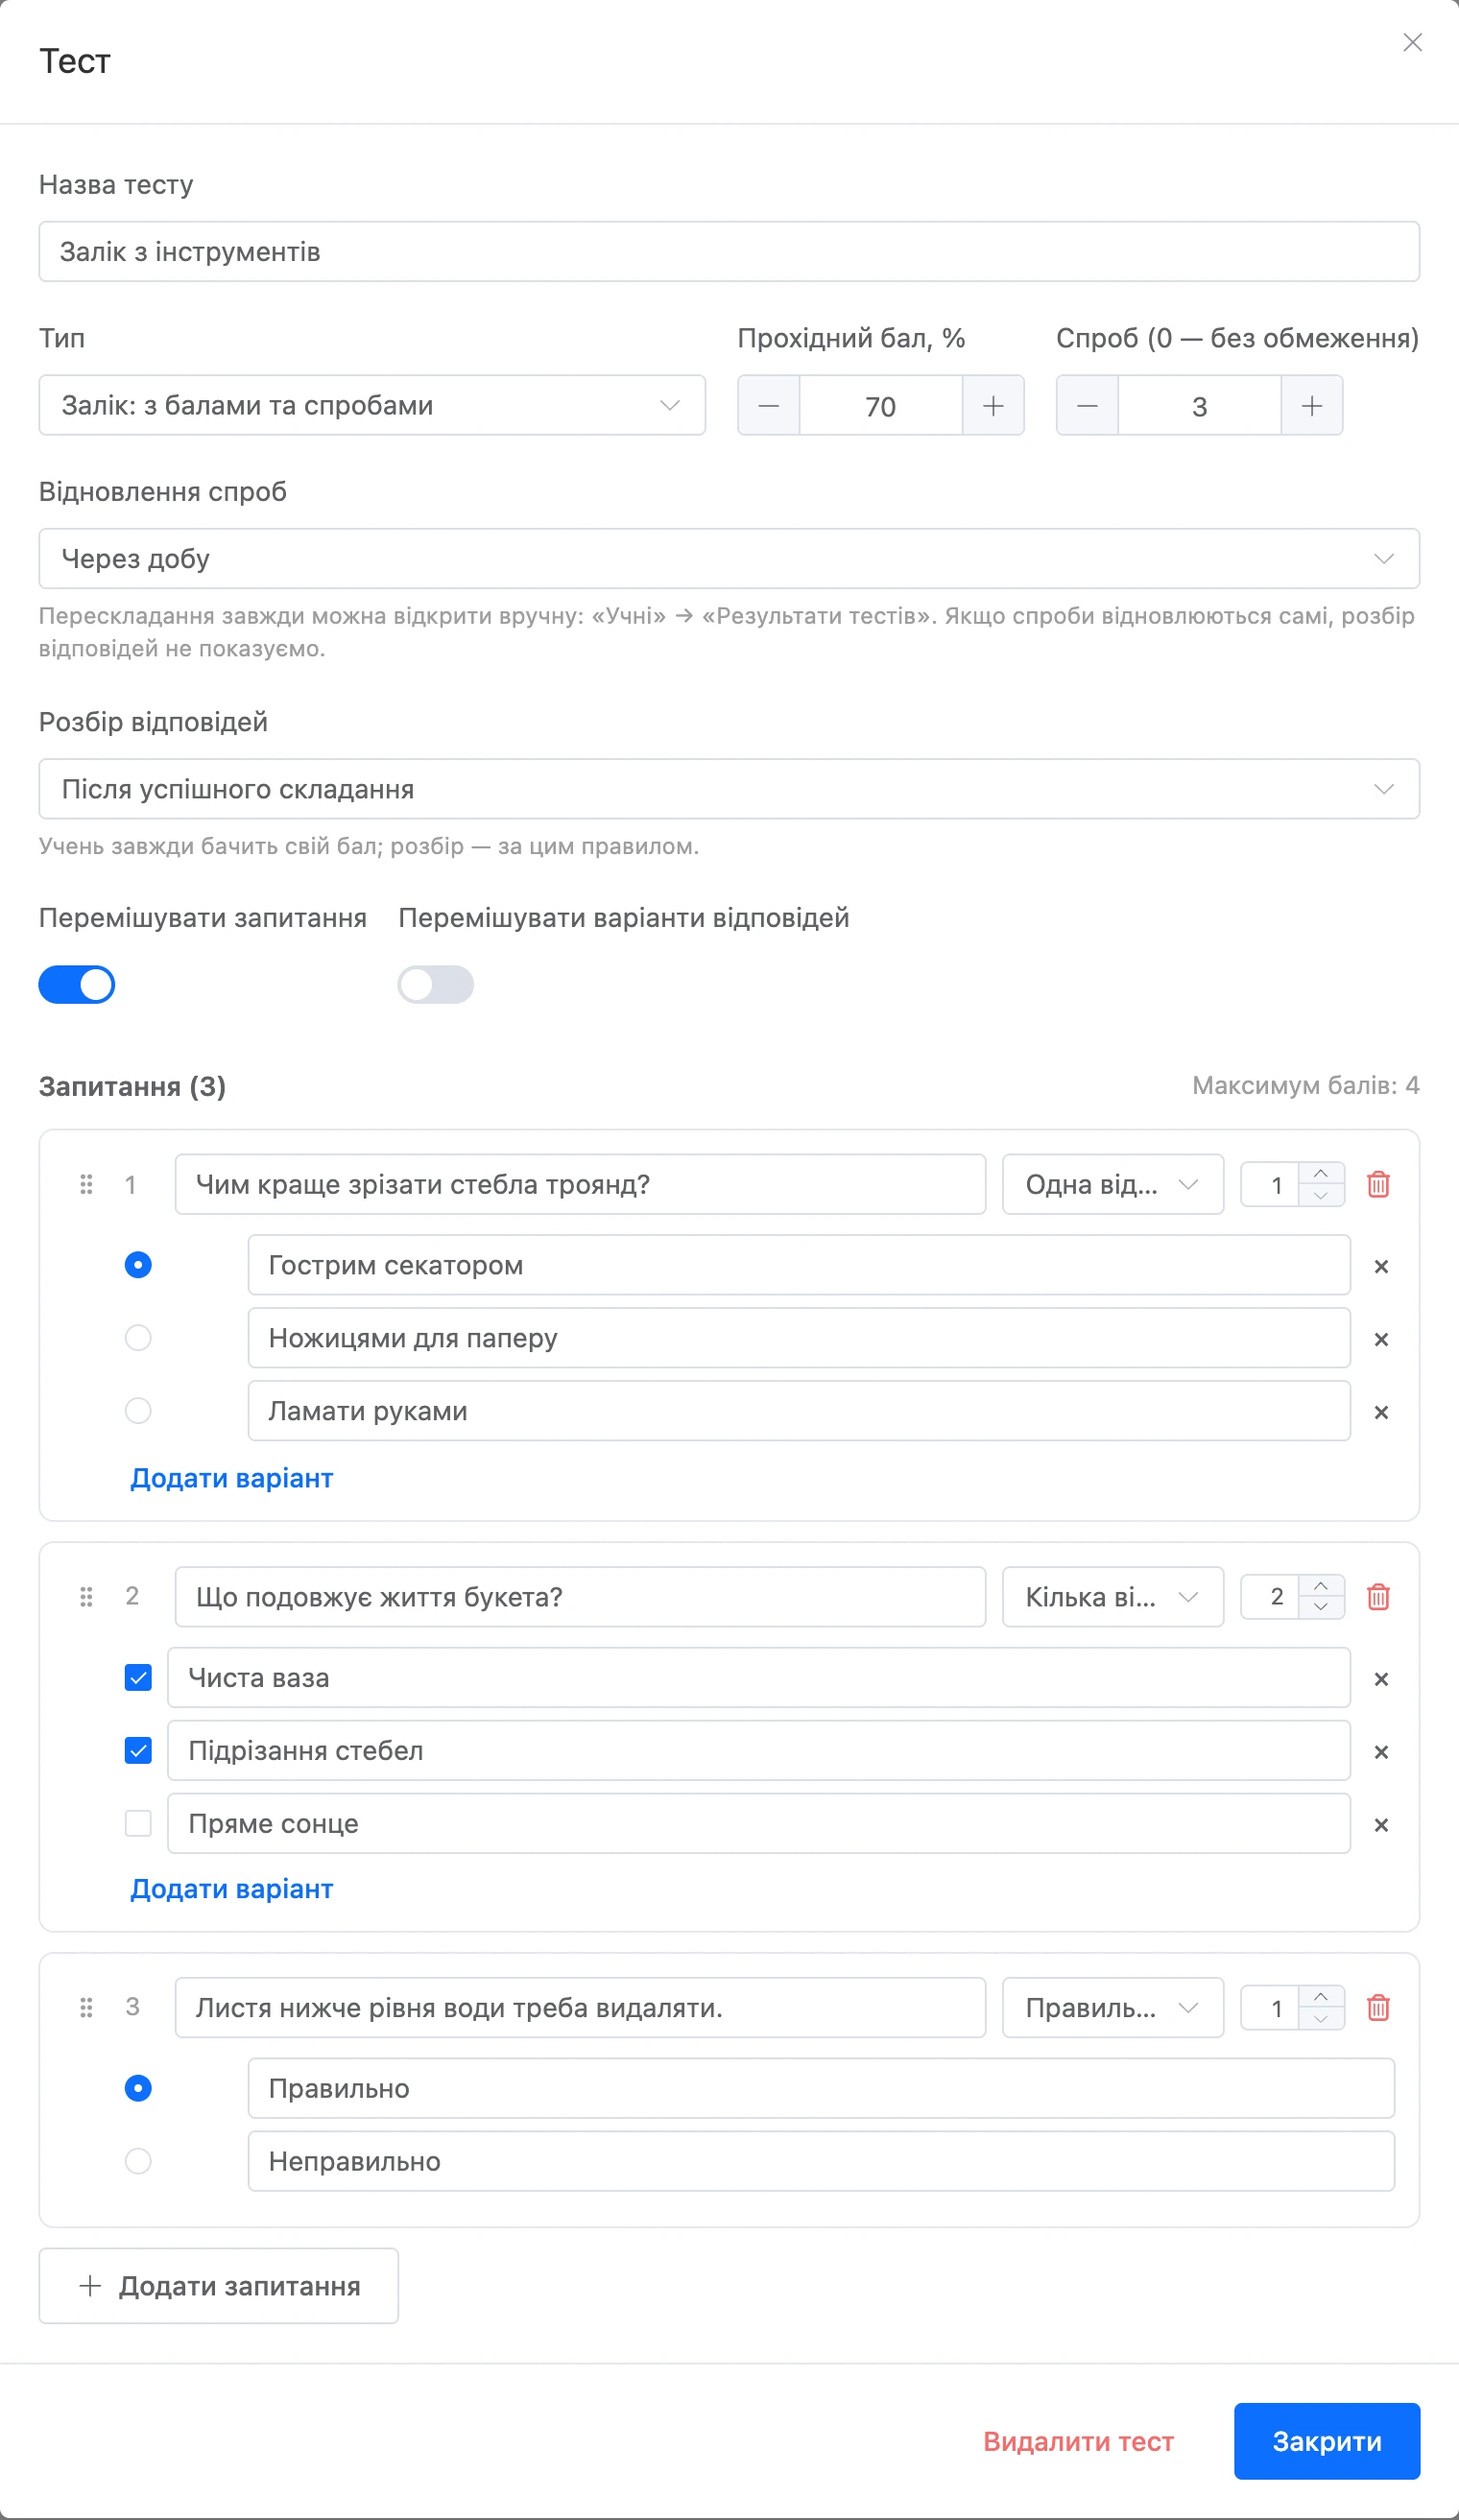Delete question 1 with trash icon
1459x2520 pixels.
(x=1378, y=1184)
